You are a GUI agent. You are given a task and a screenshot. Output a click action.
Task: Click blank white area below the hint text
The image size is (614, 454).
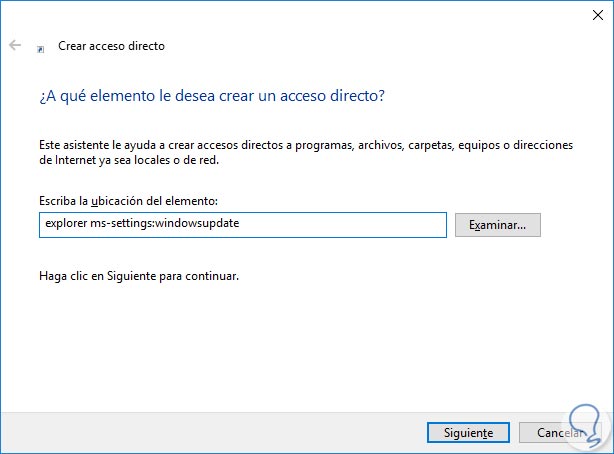[300, 350]
